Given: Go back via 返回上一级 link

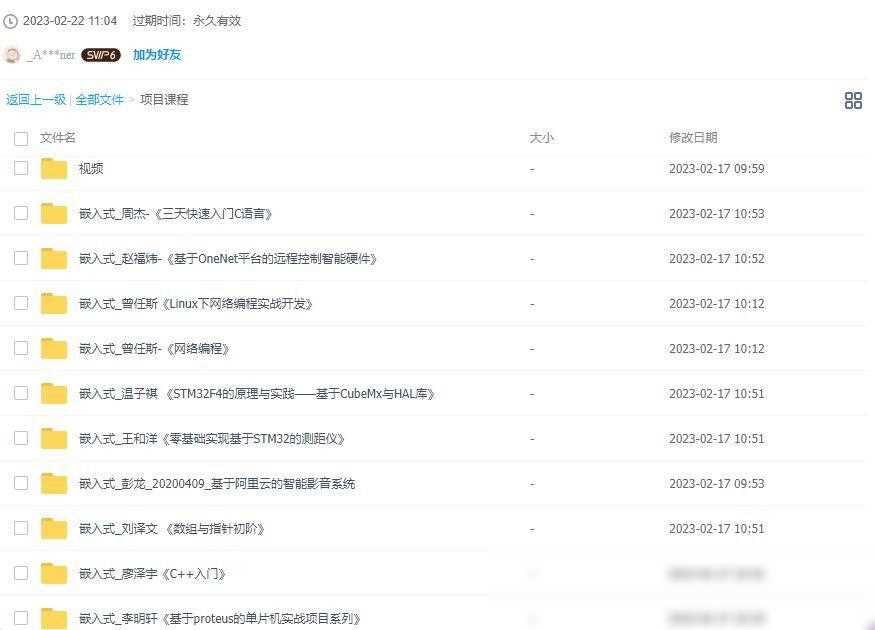Looking at the screenshot, I should 36,100.
